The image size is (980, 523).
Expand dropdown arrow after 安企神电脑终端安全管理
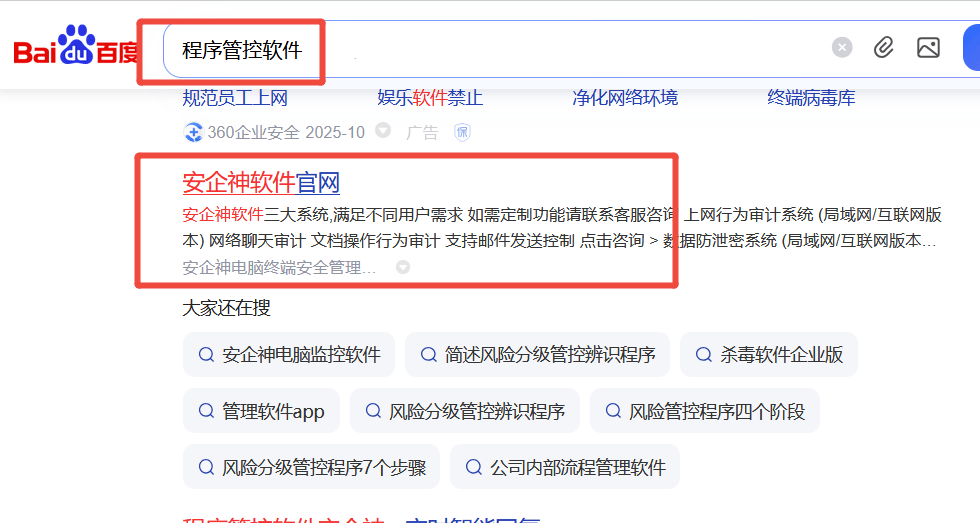point(403,268)
